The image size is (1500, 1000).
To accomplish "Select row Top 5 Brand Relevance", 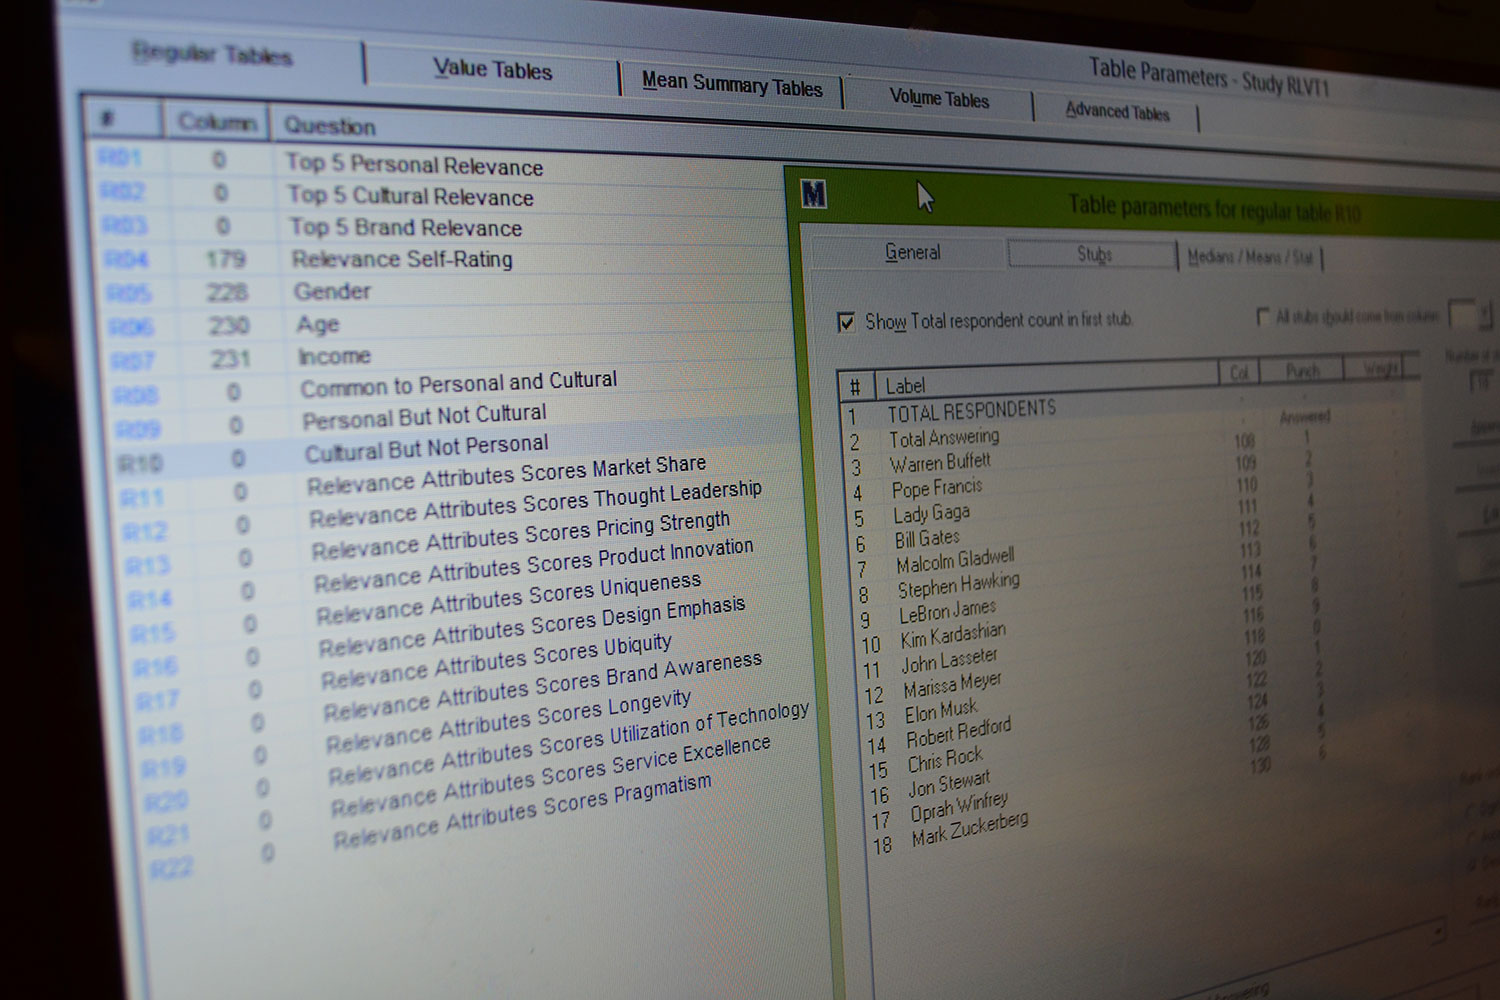I will [x=406, y=228].
